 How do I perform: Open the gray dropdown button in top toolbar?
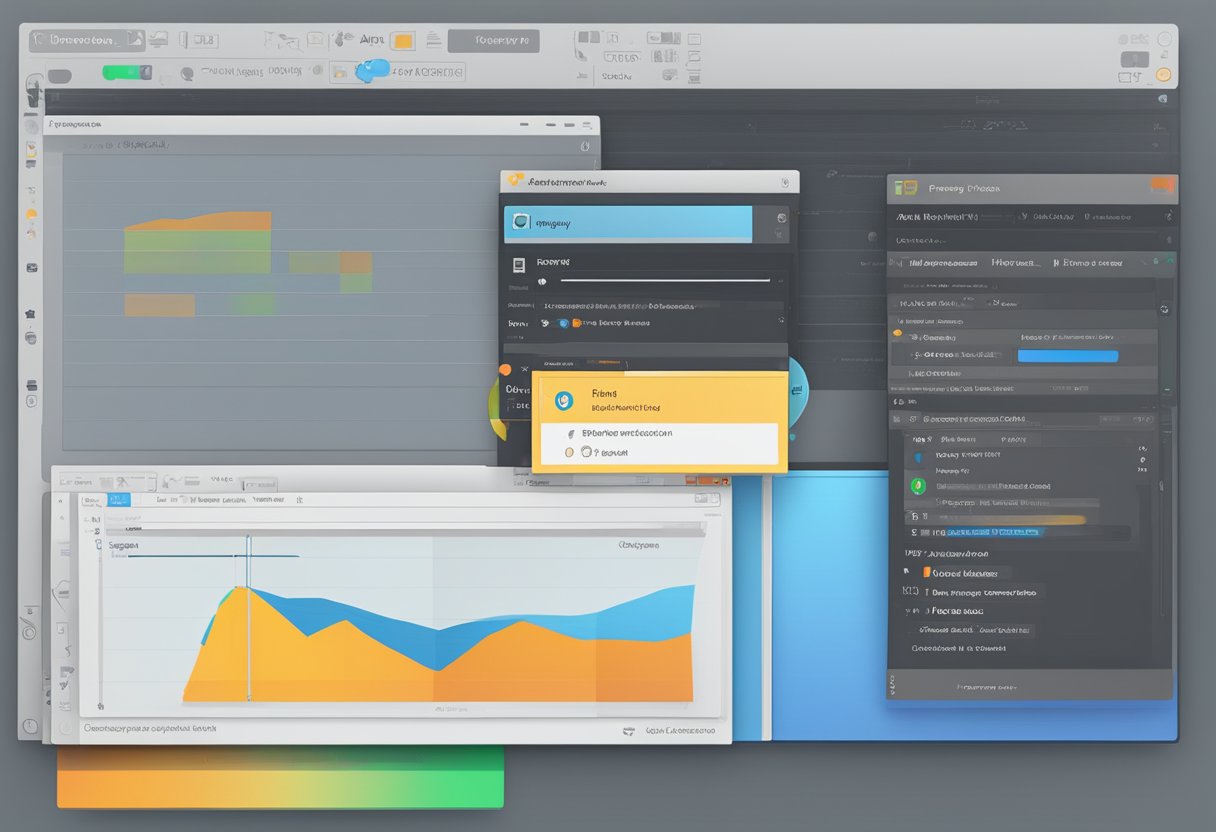493,41
